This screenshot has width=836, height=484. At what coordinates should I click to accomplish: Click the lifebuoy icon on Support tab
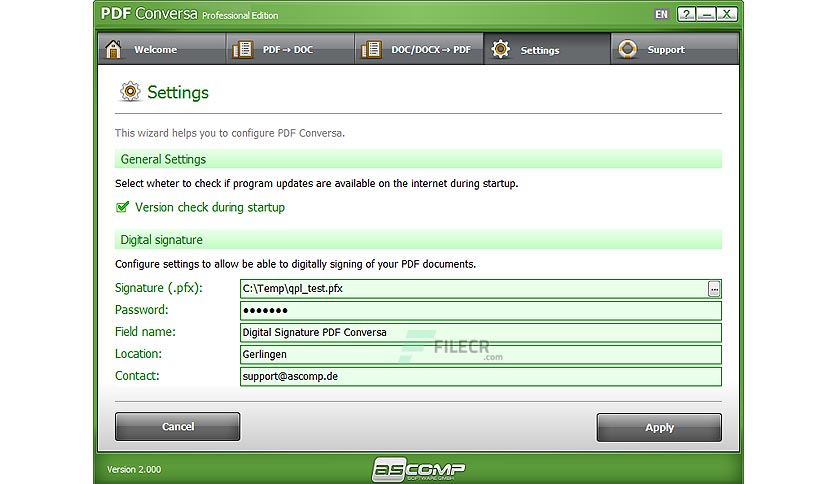(628, 49)
